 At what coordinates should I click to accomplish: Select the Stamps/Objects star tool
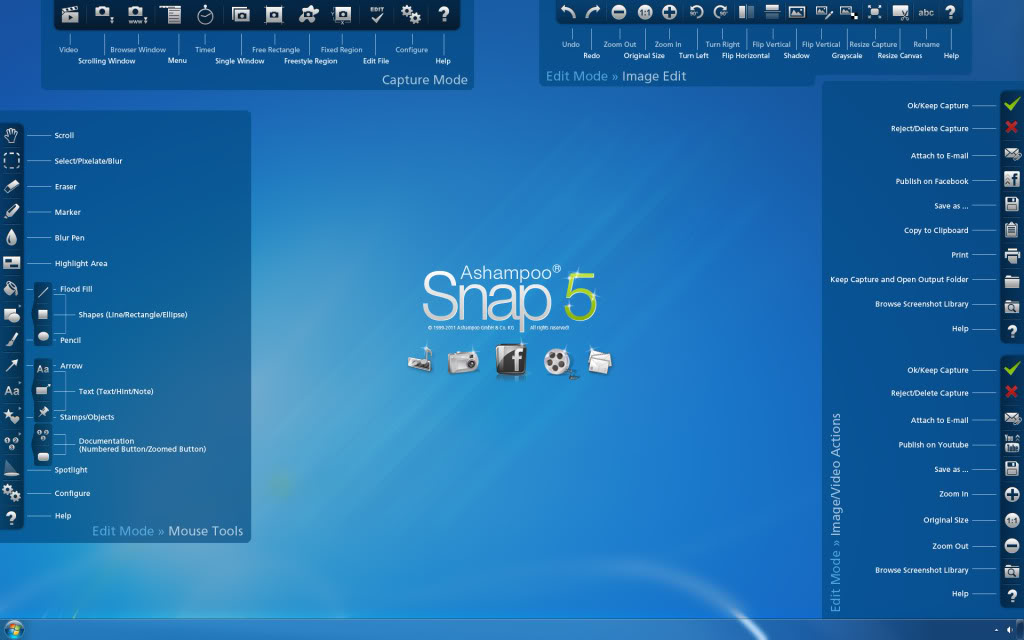11,416
